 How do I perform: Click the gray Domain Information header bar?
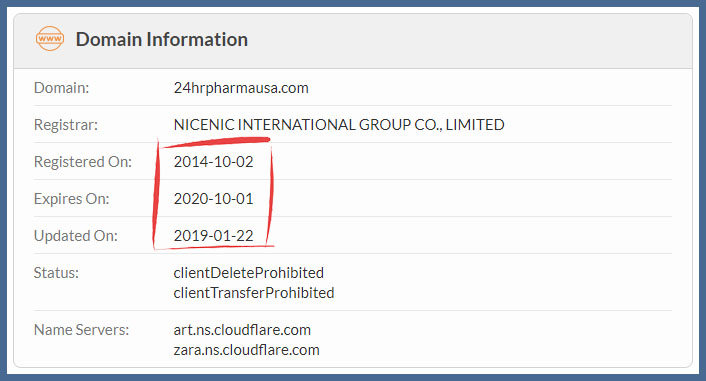pyautogui.click(x=353, y=41)
